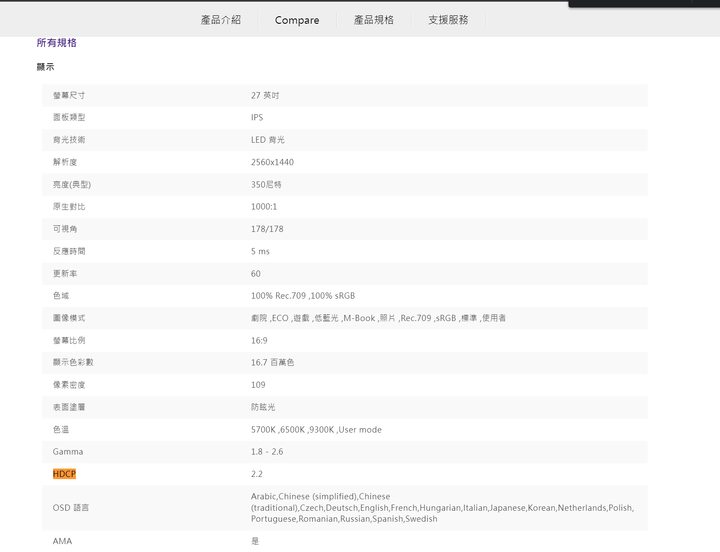
Task: Click the pixel density value 109
Action: pyautogui.click(x=258, y=385)
